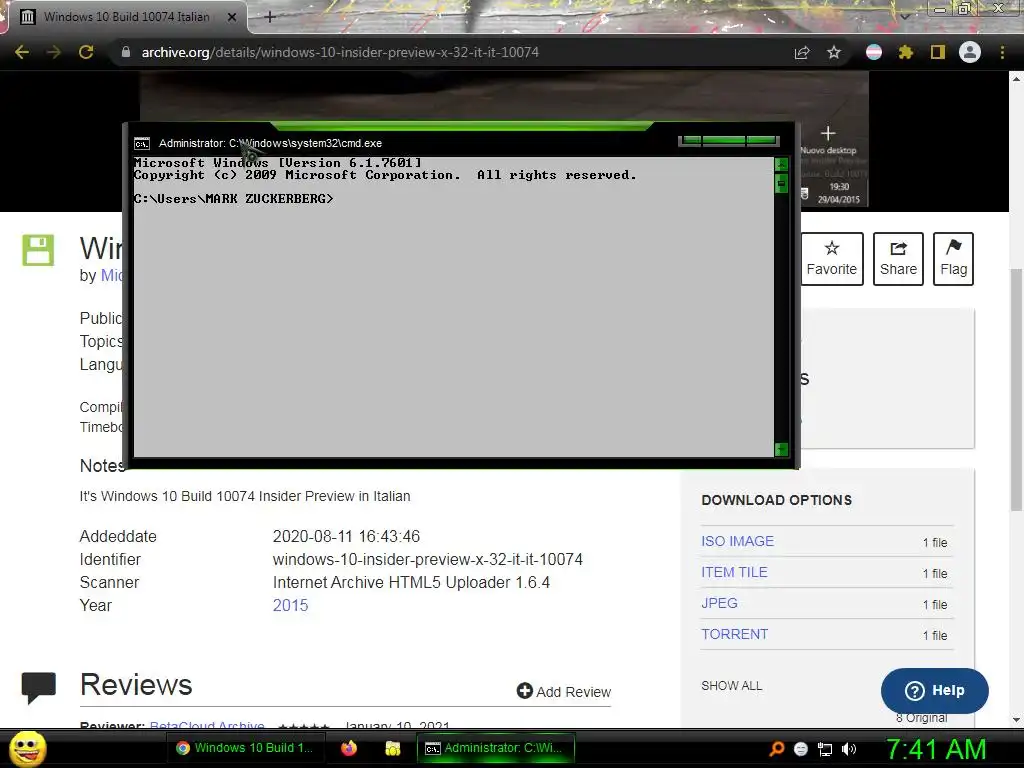This screenshot has width=1024, height=768.
Task: Click the Identifier value windows-10-insider-preview-x-32-it-it-10074
Action: click(428, 560)
